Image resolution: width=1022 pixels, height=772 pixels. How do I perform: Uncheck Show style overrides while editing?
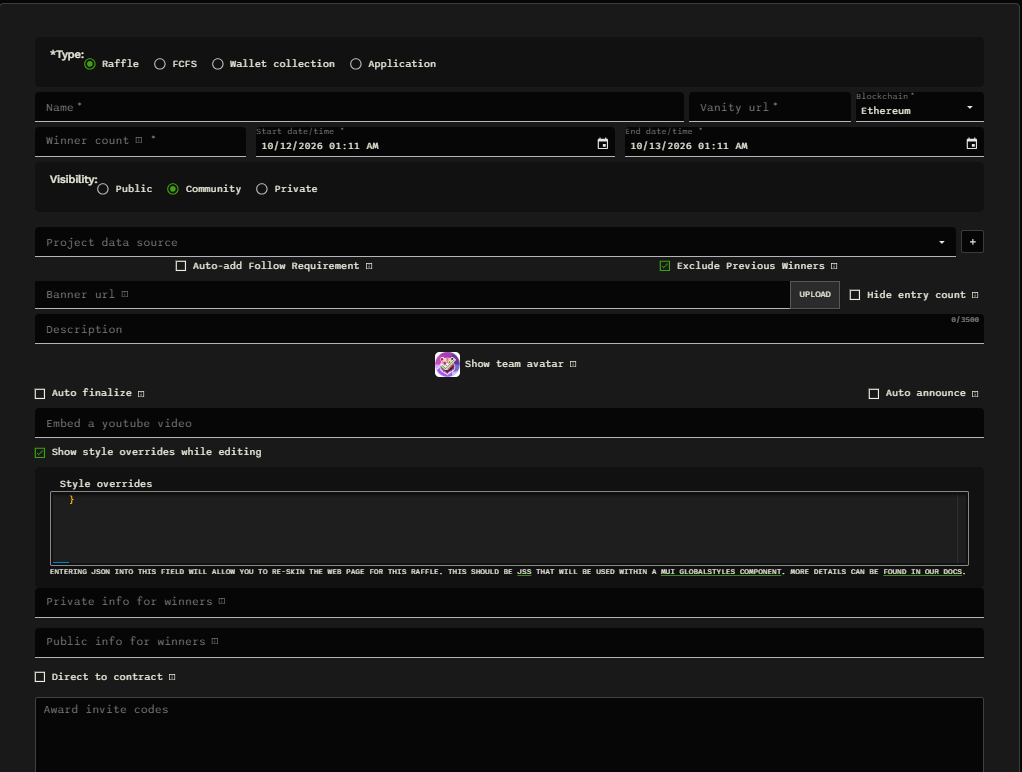pyautogui.click(x=40, y=453)
